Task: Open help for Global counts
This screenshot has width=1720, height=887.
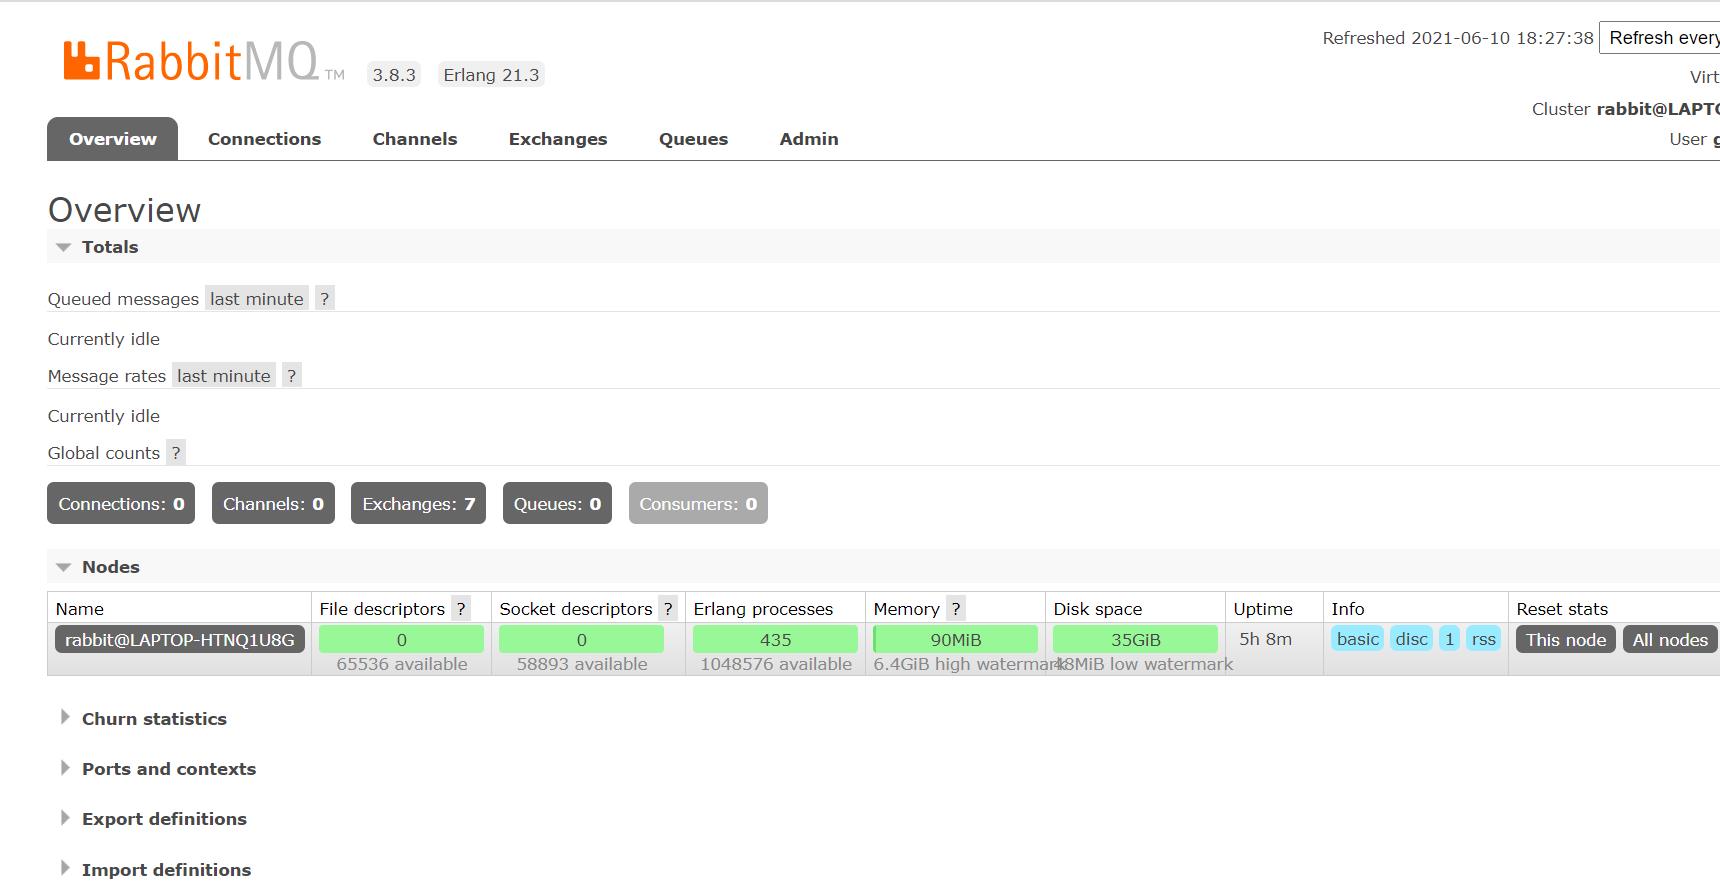Action: point(175,452)
